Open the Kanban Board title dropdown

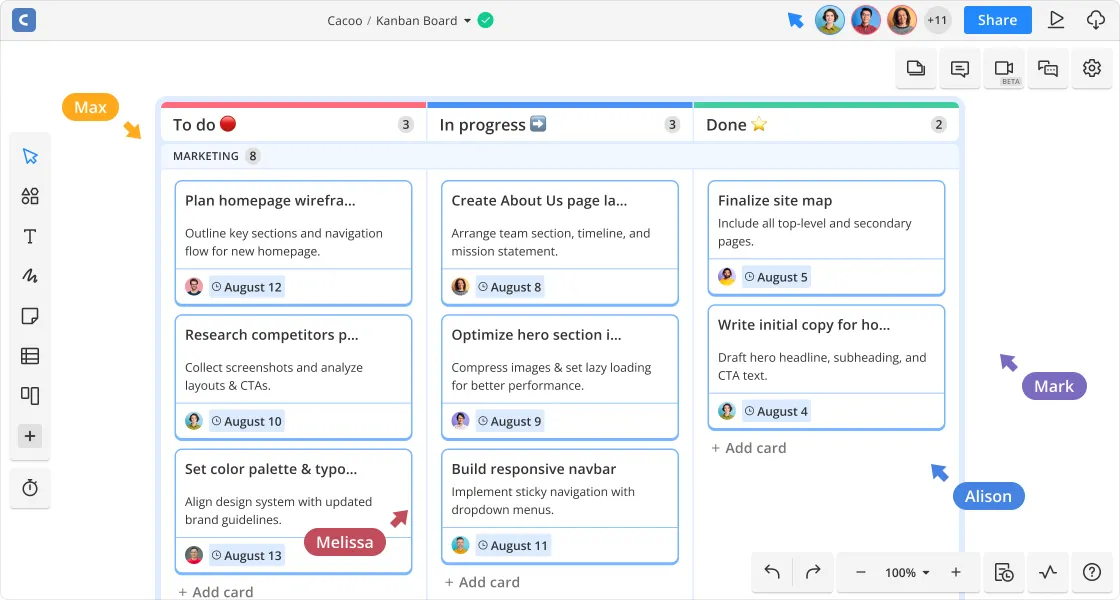[x=467, y=21]
